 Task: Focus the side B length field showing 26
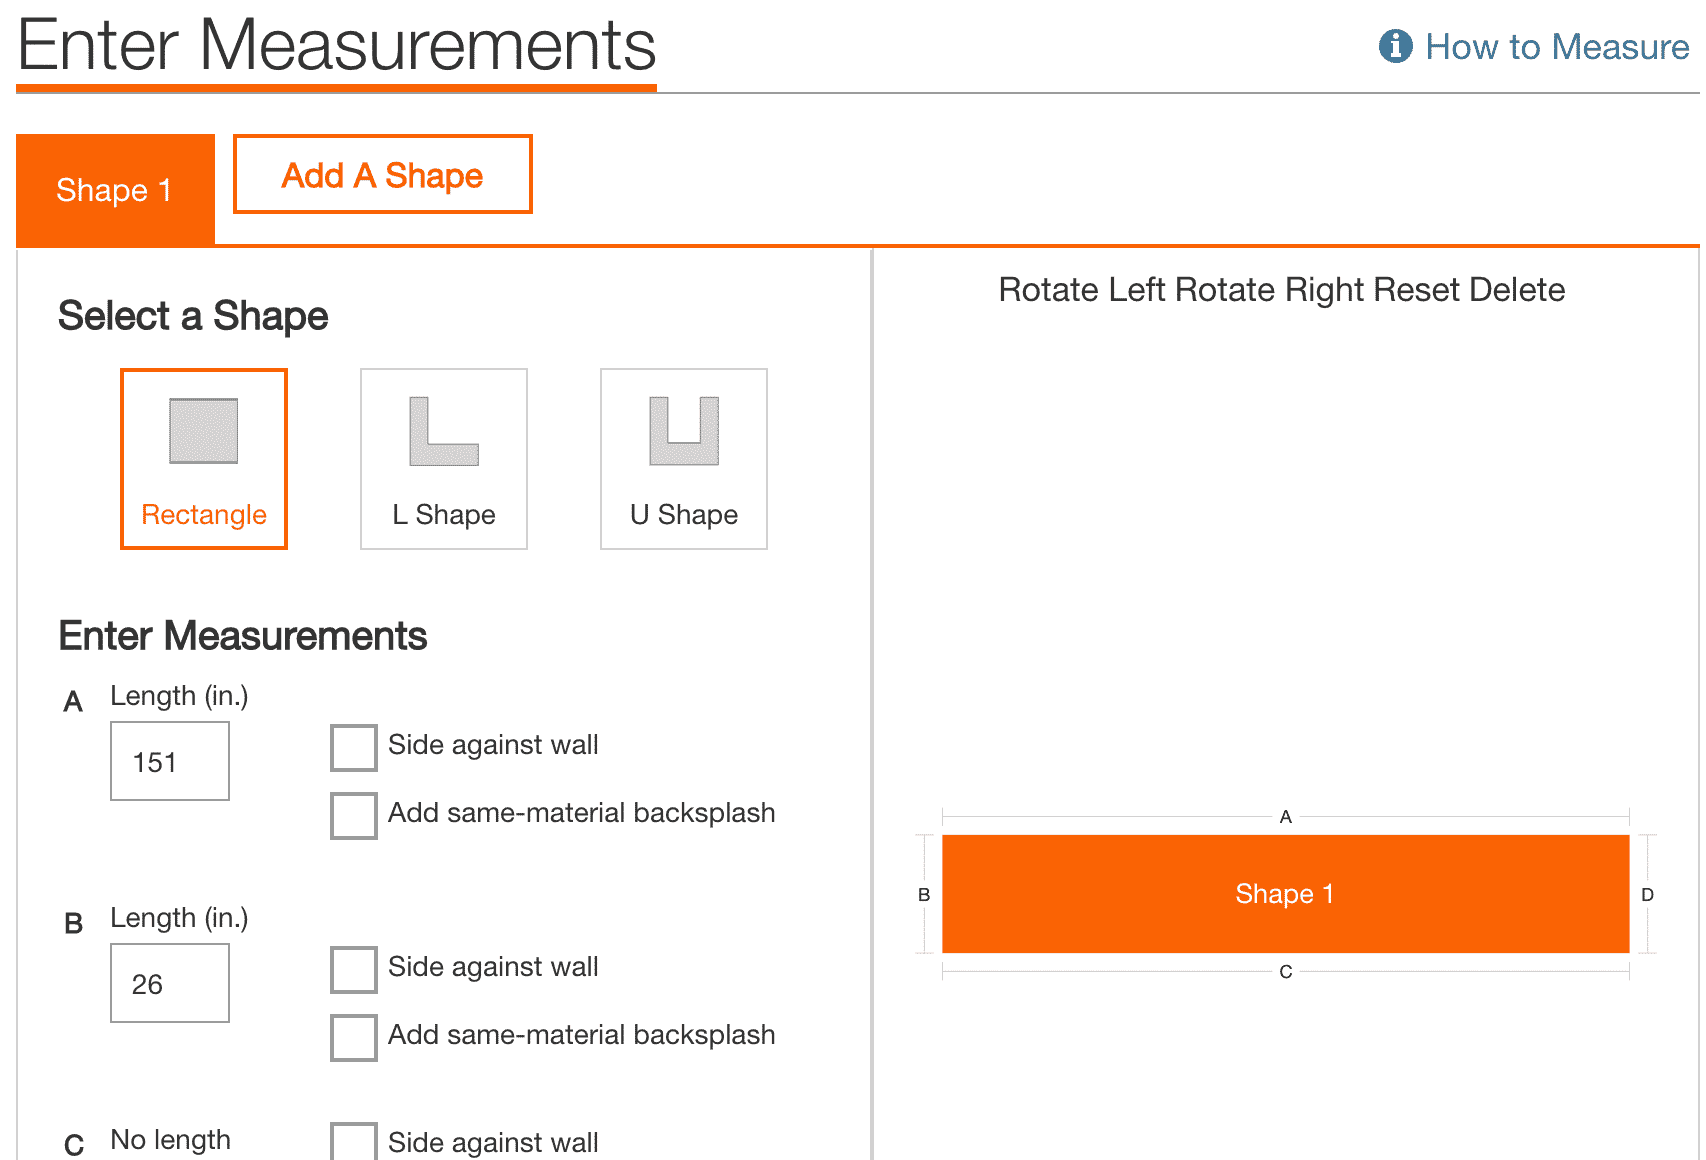[x=170, y=983]
